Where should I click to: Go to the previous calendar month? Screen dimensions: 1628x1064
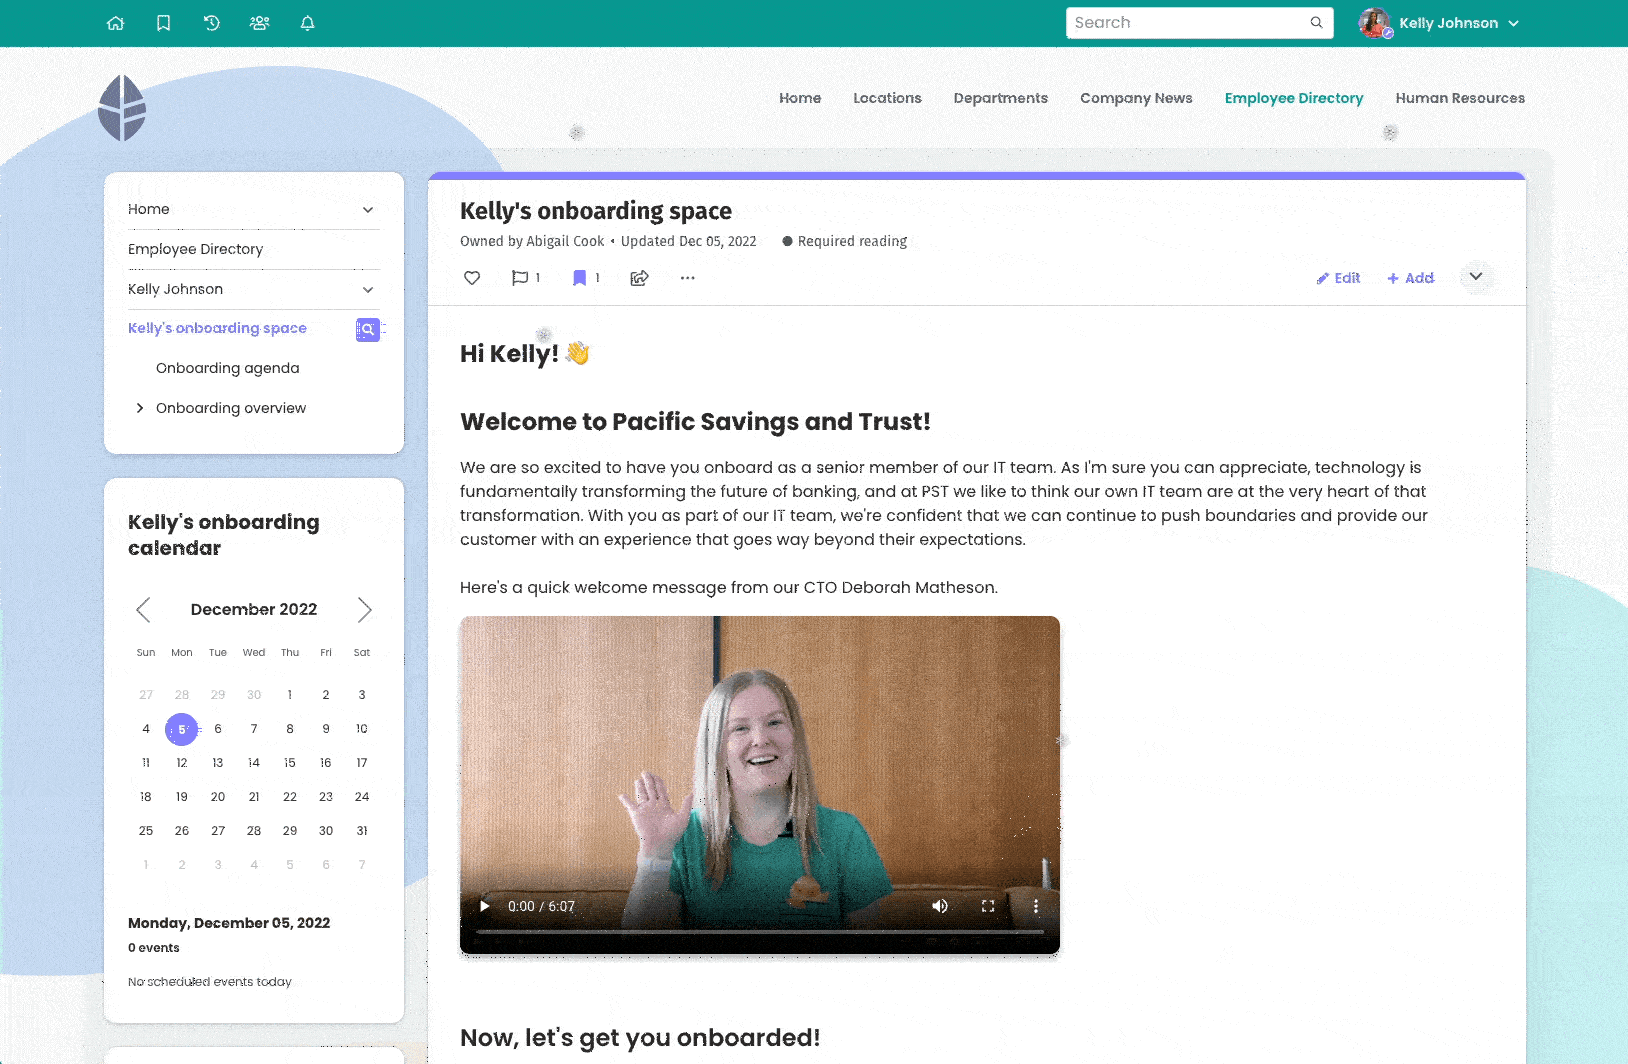144,610
